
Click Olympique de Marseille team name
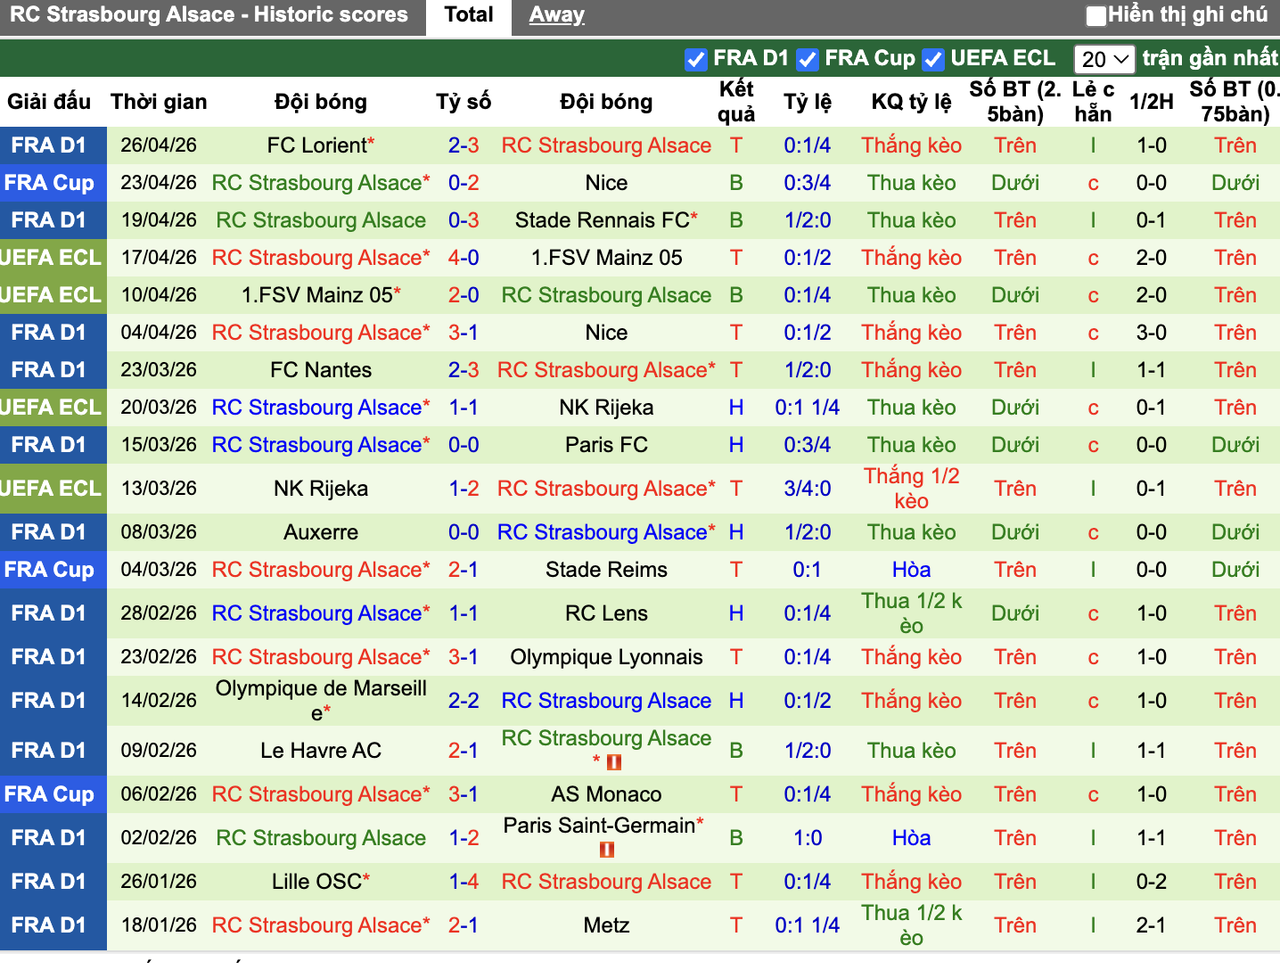321,700
